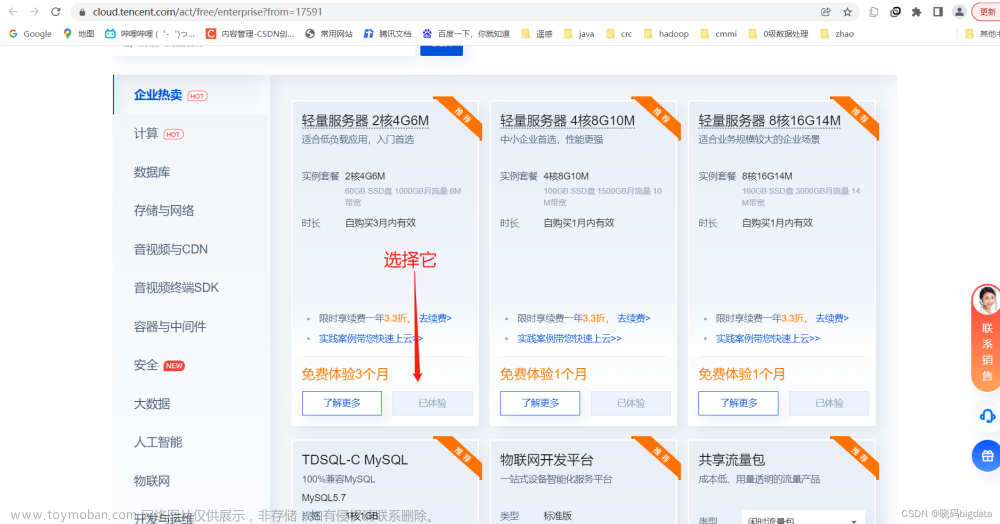
Task: Go back with the browser back arrow
Action: 13,11
